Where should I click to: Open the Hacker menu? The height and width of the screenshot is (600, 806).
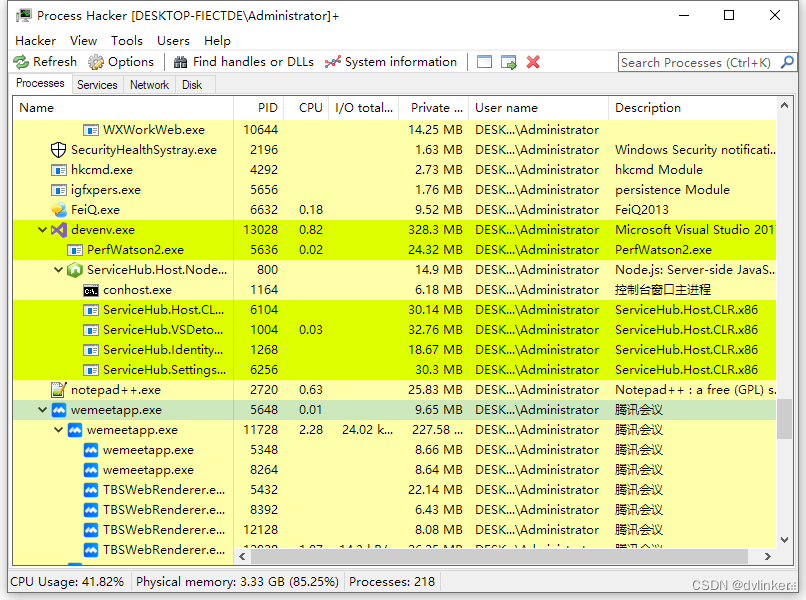[x=35, y=41]
